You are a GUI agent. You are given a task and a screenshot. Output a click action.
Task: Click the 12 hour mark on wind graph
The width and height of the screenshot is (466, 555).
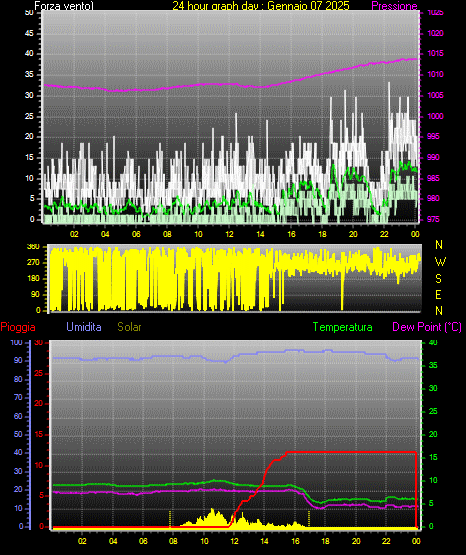[229, 234]
